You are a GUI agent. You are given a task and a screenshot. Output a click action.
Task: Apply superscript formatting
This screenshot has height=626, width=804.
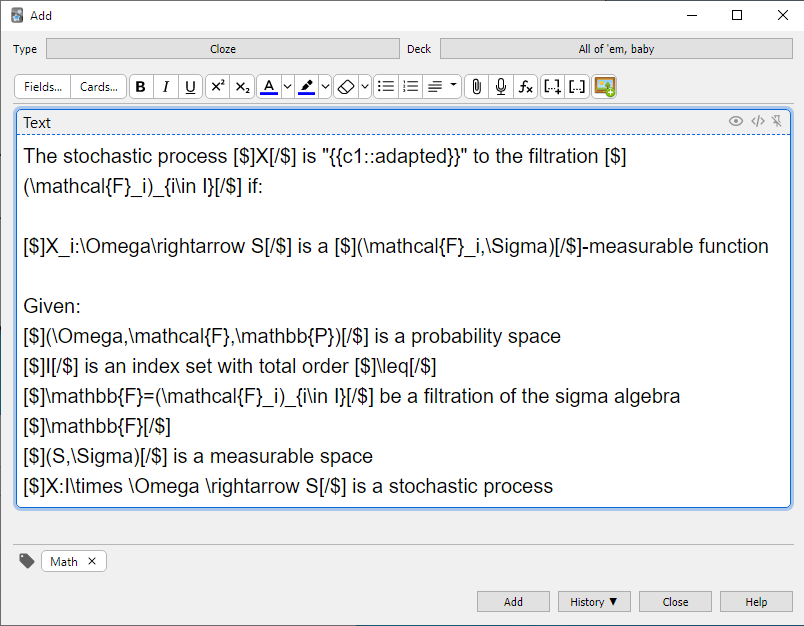click(217, 87)
